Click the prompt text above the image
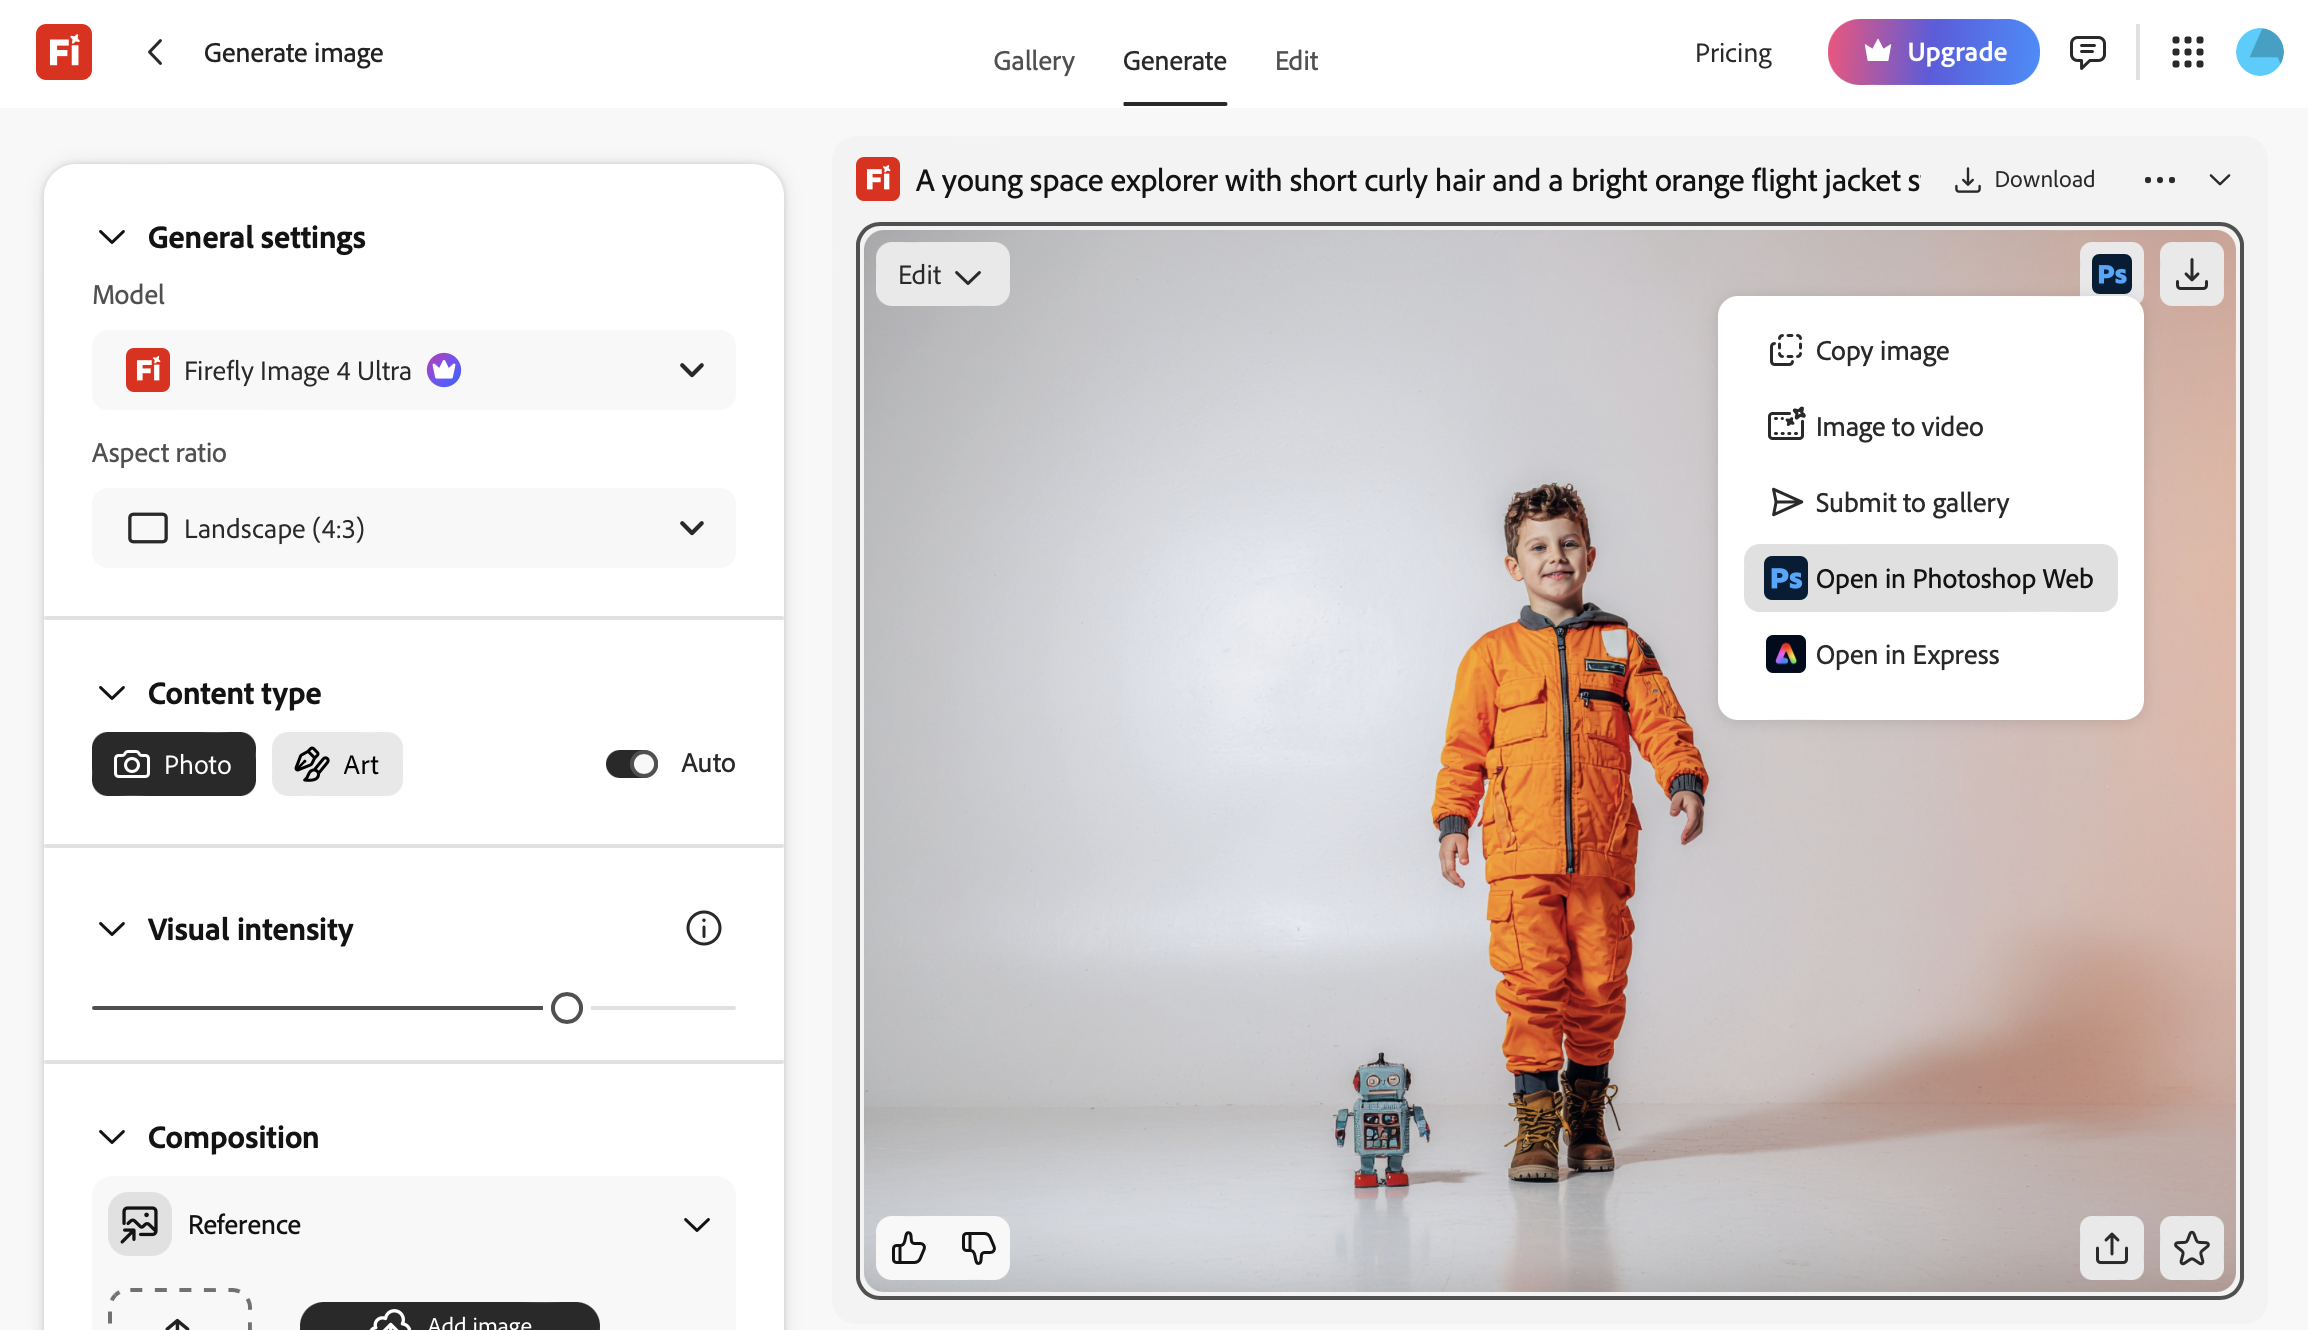This screenshot has width=2308, height=1330. click(x=1417, y=180)
